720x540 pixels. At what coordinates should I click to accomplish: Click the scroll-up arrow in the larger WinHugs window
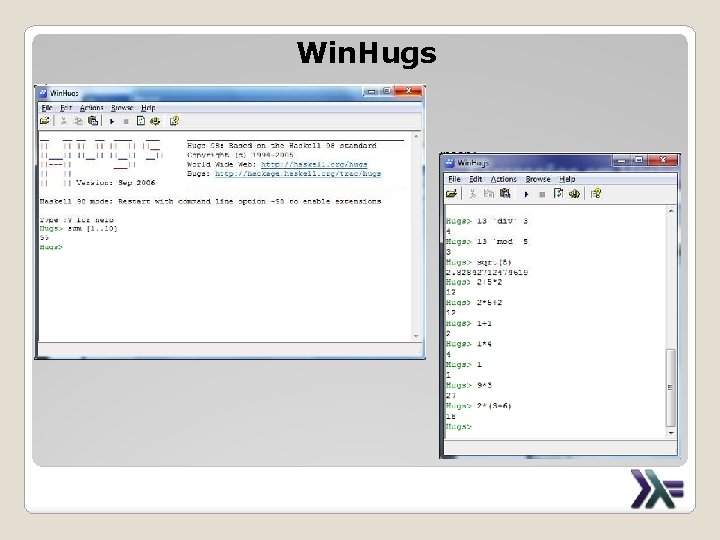click(416, 136)
